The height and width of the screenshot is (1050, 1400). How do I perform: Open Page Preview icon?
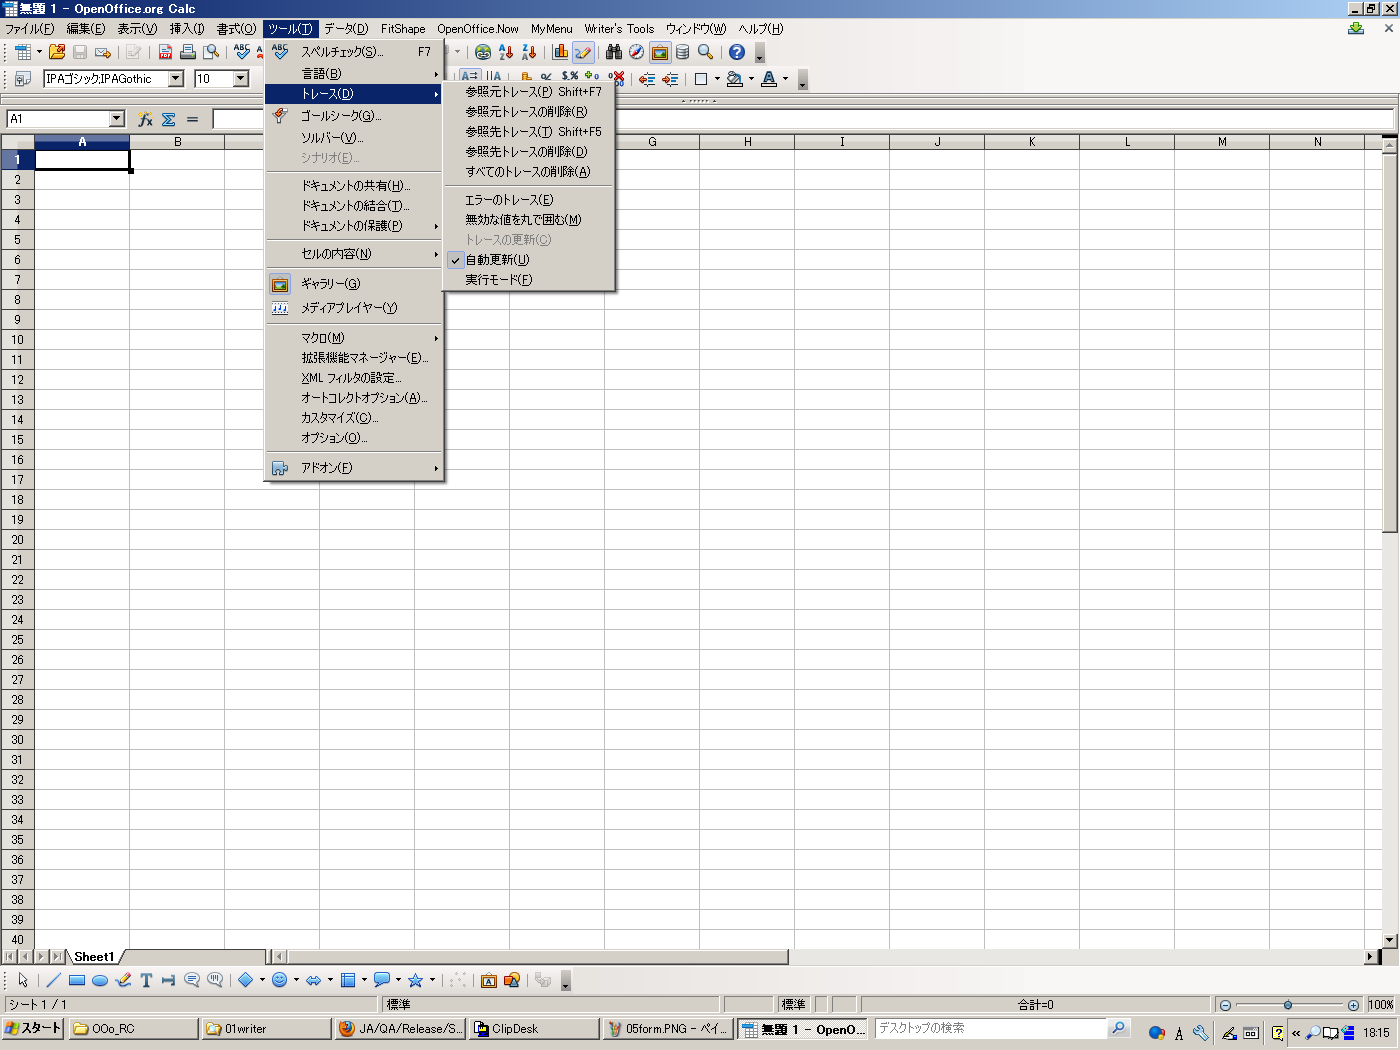click(211, 52)
